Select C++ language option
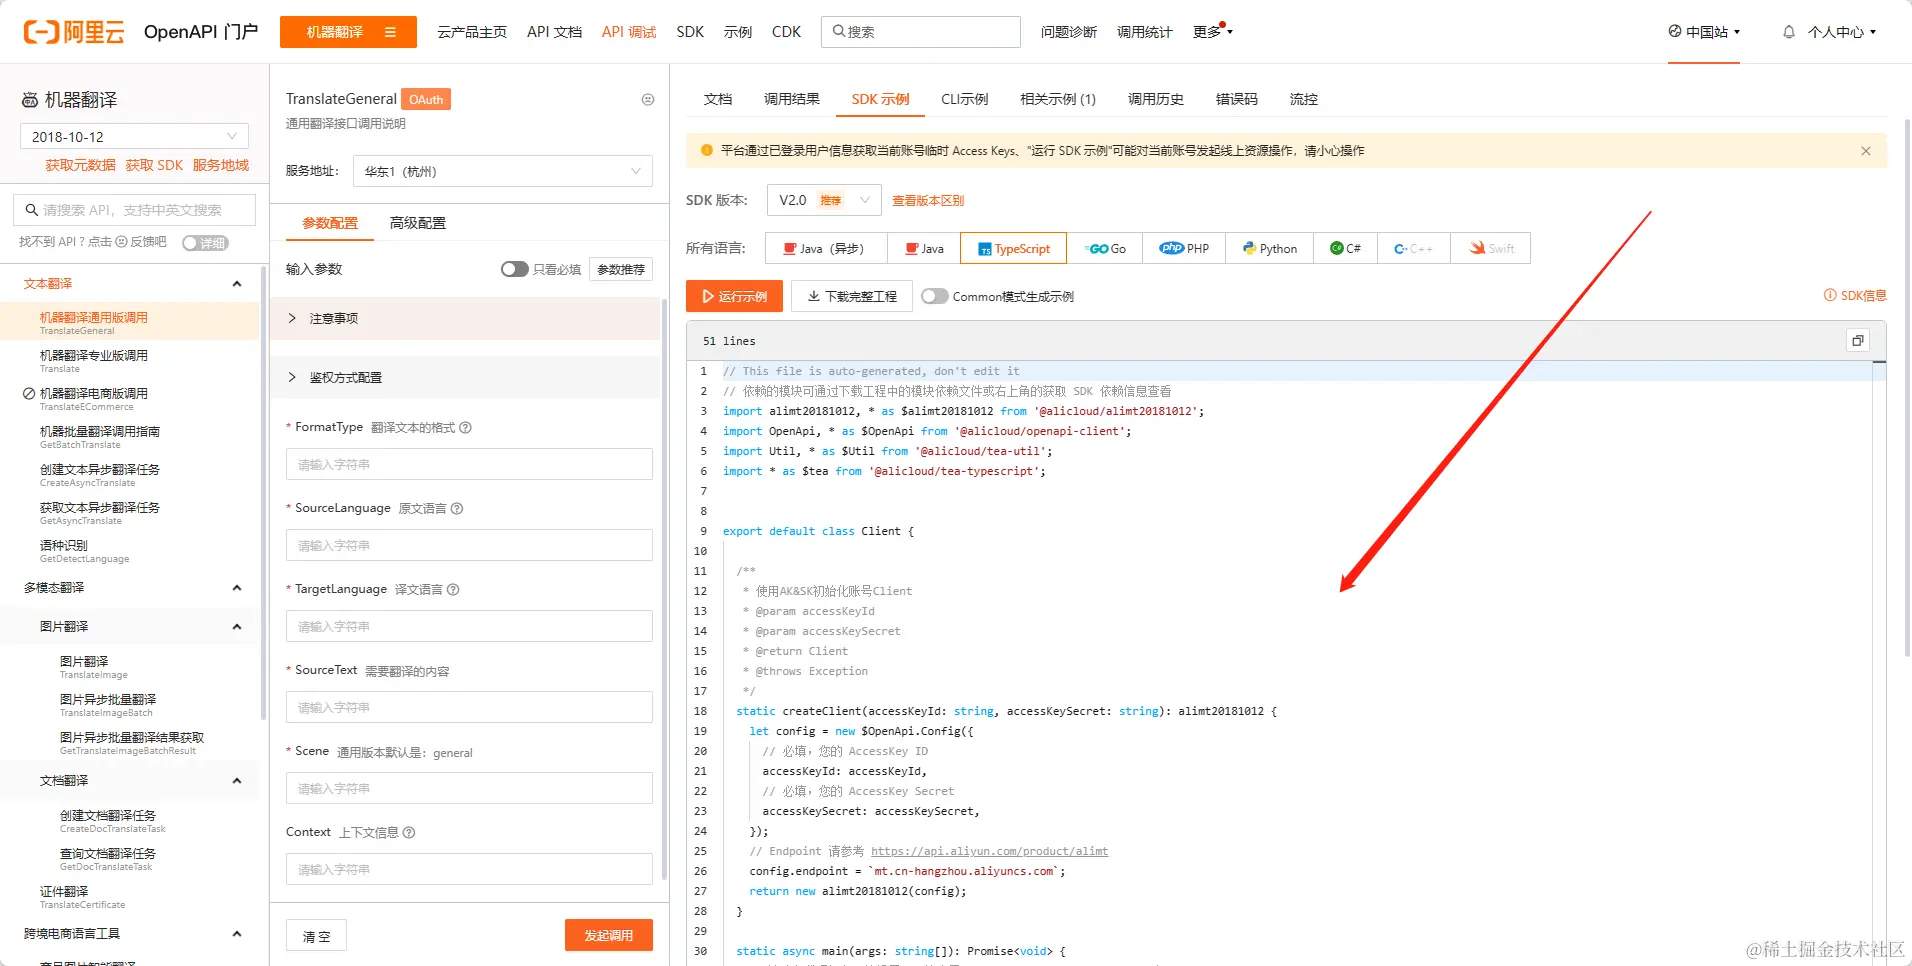The width and height of the screenshot is (1912, 966). 1414,248
